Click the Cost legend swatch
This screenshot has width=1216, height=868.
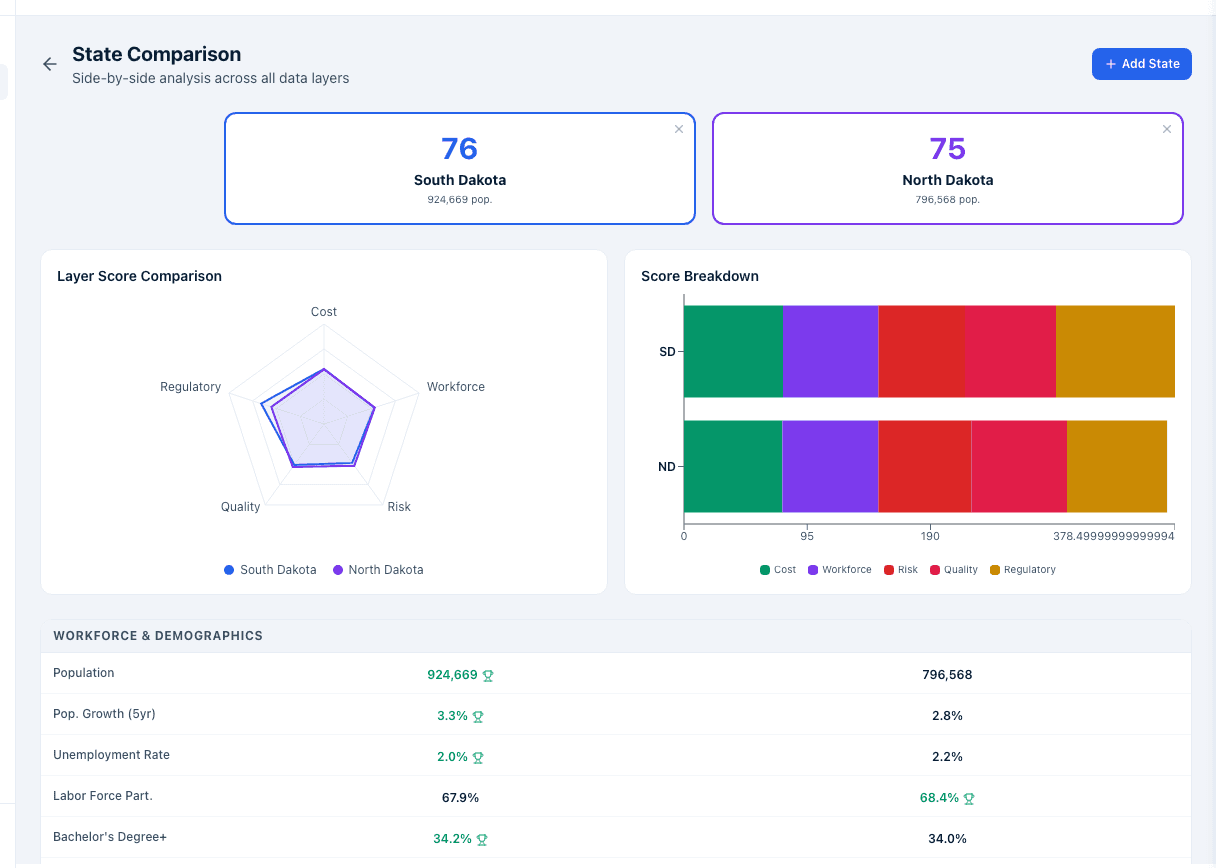pos(765,570)
